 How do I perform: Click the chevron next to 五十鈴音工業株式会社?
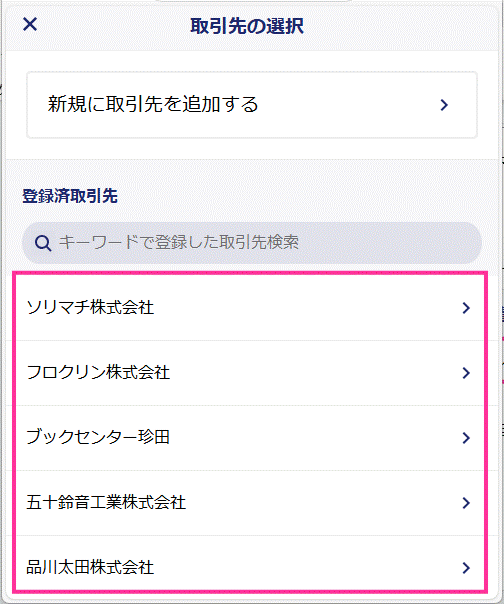[466, 503]
